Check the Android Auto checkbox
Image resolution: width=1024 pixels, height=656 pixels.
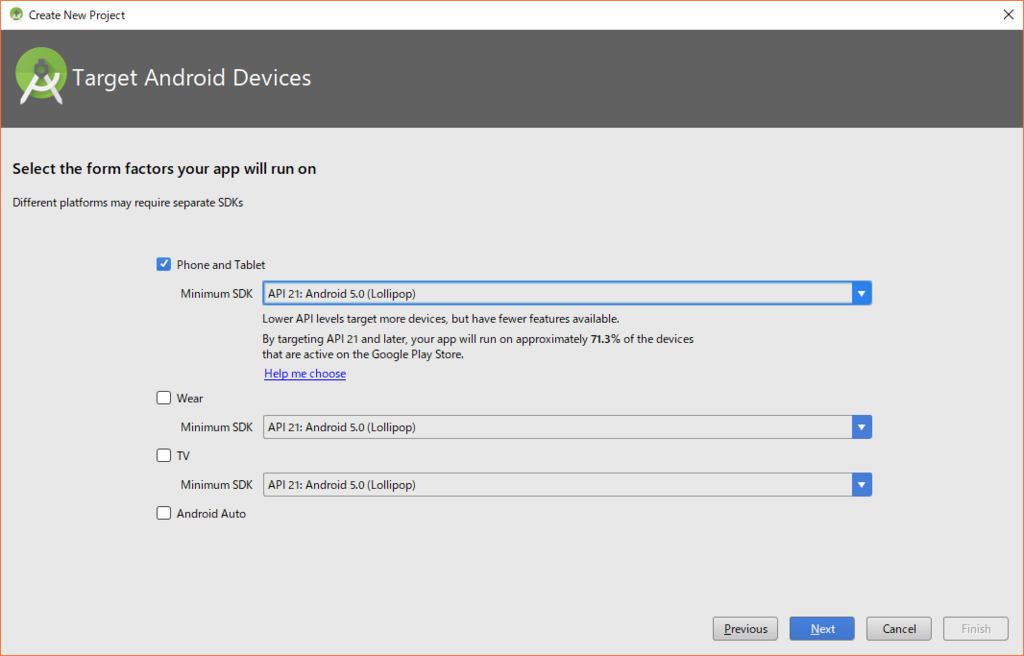164,513
